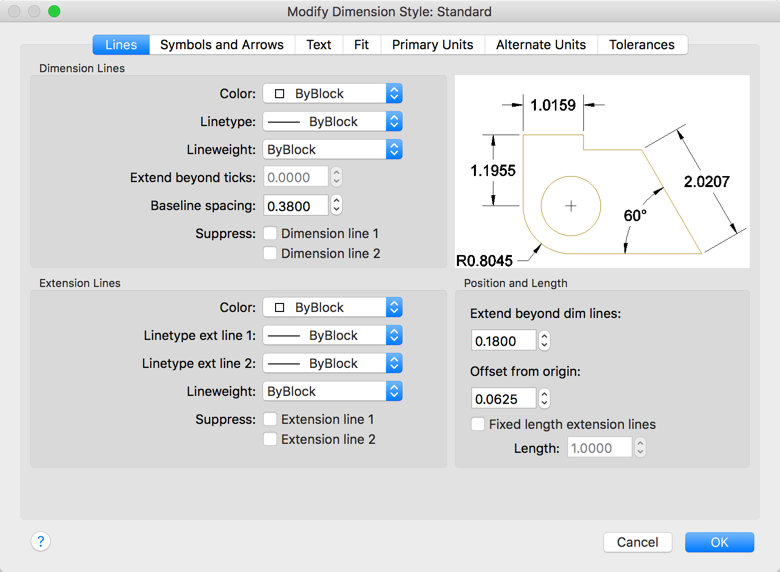This screenshot has width=780, height=572.
Task: Click the Cancel button
Action: click(637, 542)
